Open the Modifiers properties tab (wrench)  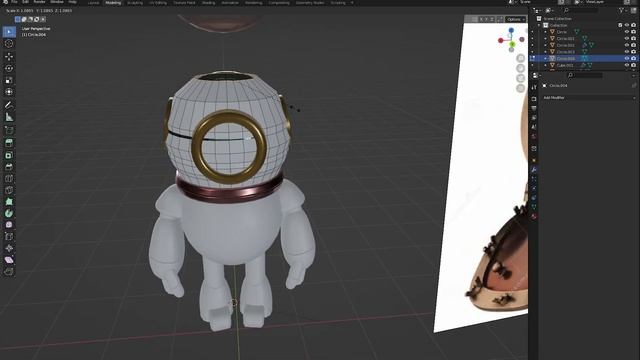pos(534,169)
